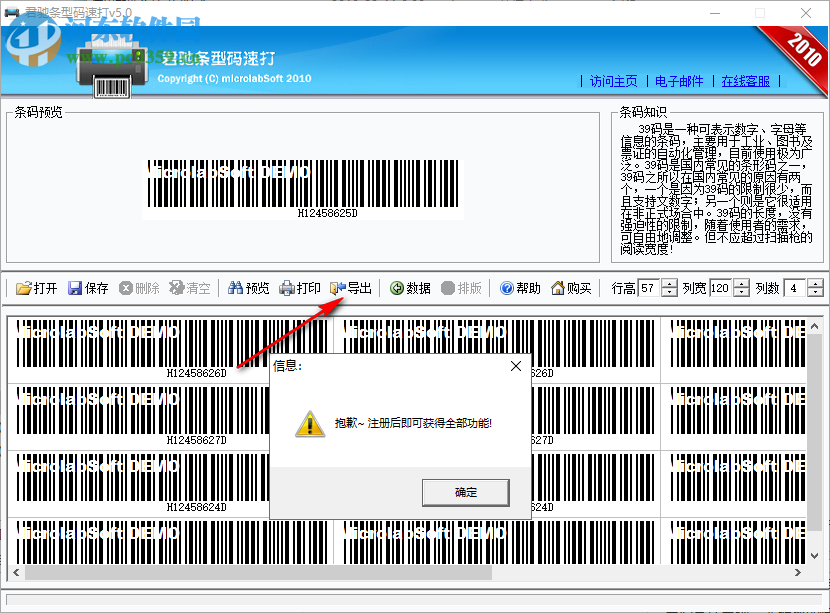Viewport: 830px width, 613px height.
Task: Open email contact via 电子邮件 link
Action: point(679,81)
